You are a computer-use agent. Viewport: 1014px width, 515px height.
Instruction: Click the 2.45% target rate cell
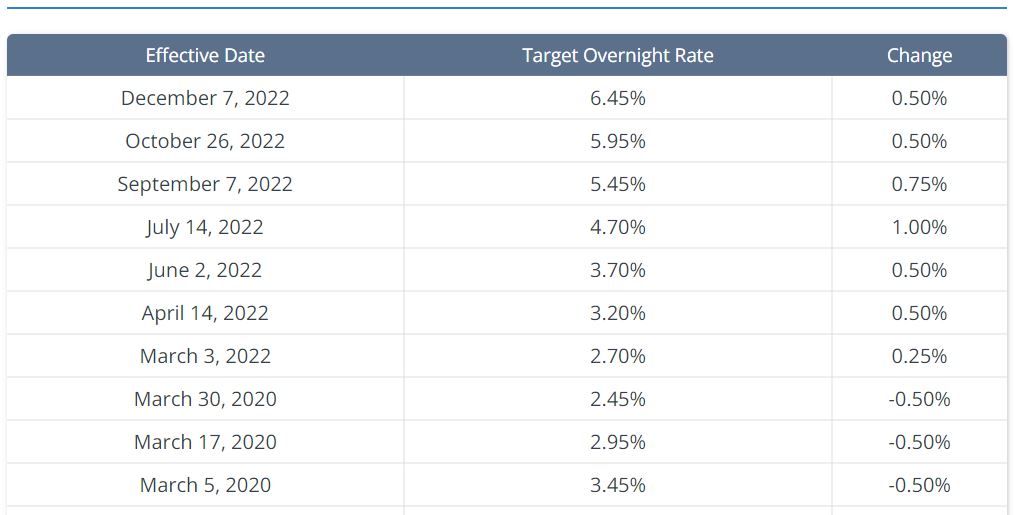[618, 399]
